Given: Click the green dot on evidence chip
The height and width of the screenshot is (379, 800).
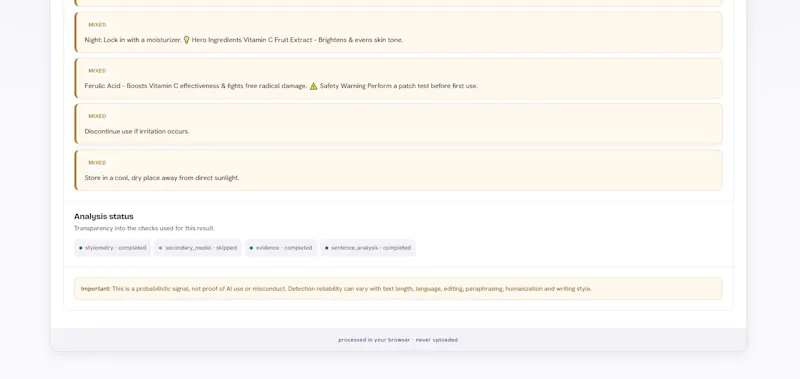Looking at the screenshot, I should [x=251, y=248].
